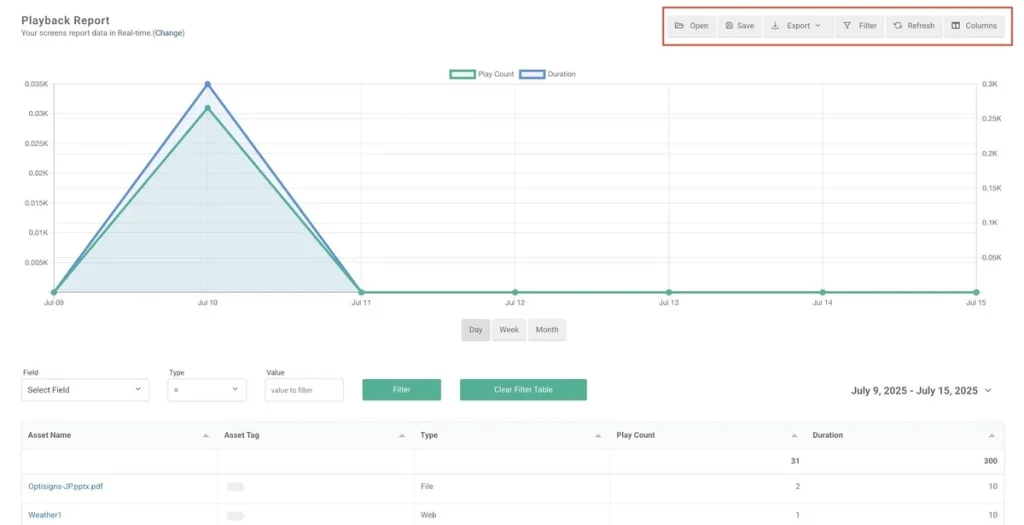The height and width of the screenshot is (525, 1024).
Task: Toggle Play Count series in chart legend
Action: coord(482,74)
